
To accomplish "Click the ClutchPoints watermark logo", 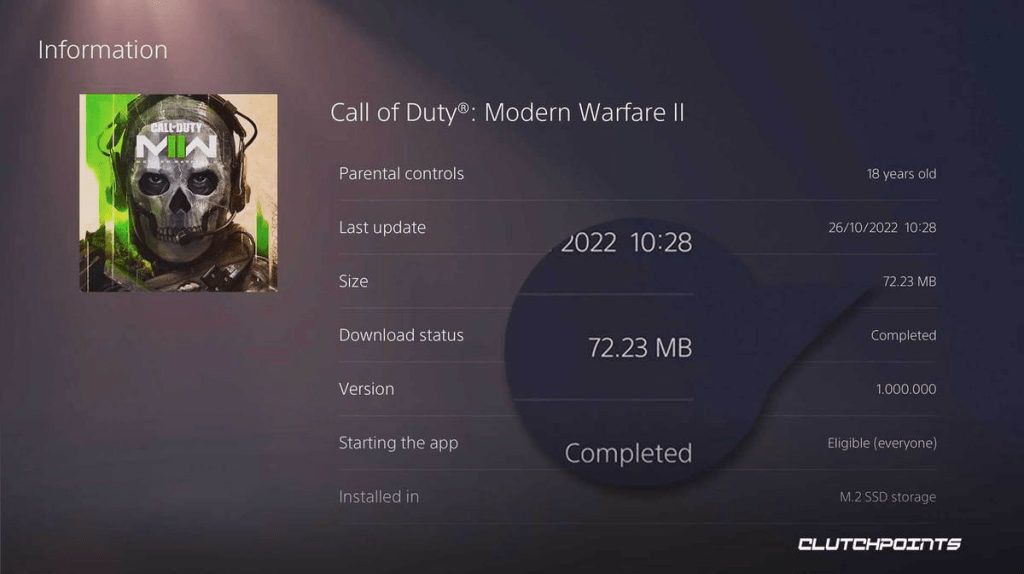I will (x=879, y=544).
